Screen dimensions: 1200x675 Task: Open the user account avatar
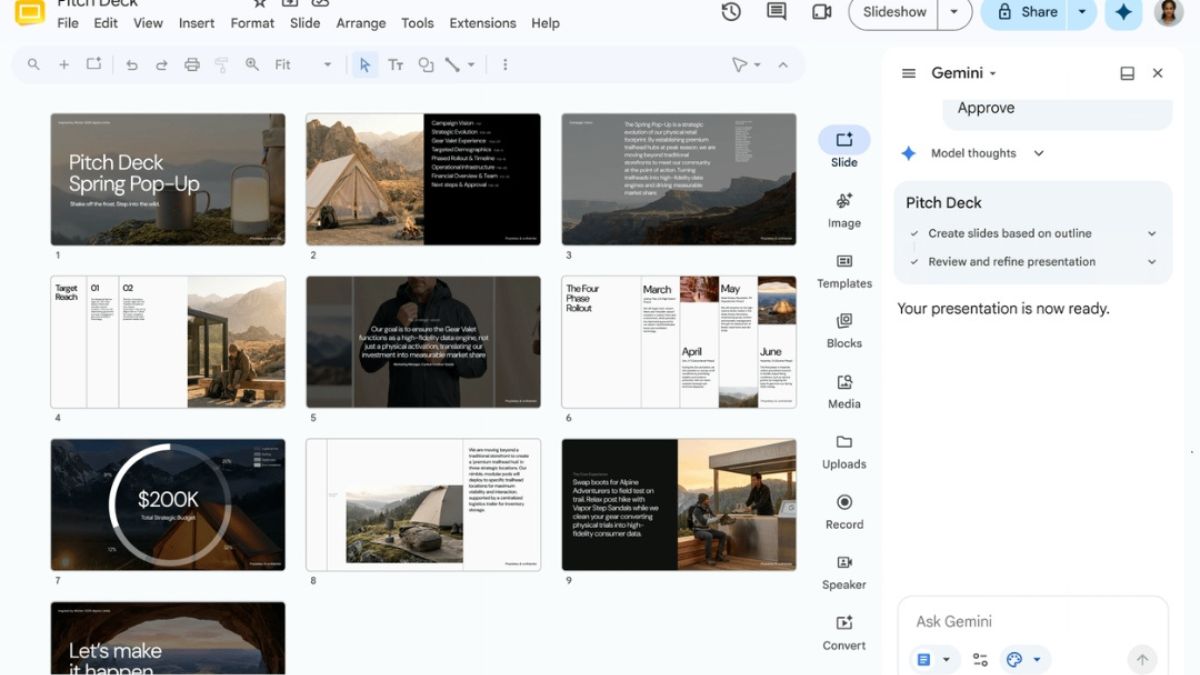[1169, 12]
